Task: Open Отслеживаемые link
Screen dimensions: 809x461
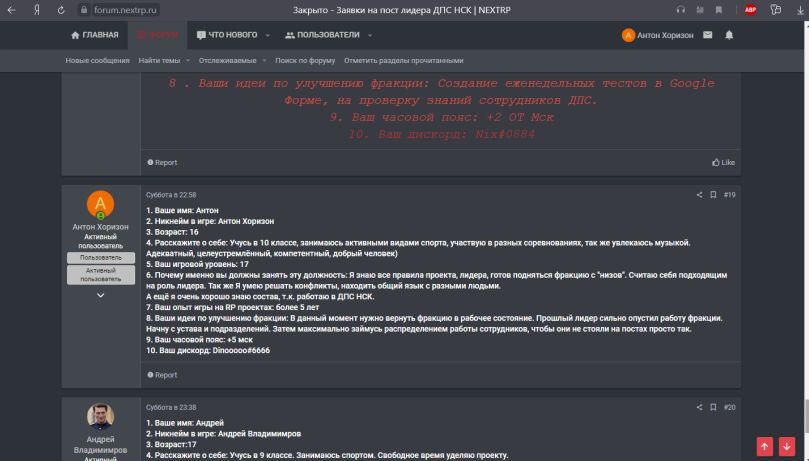Action: pos(228,60)
